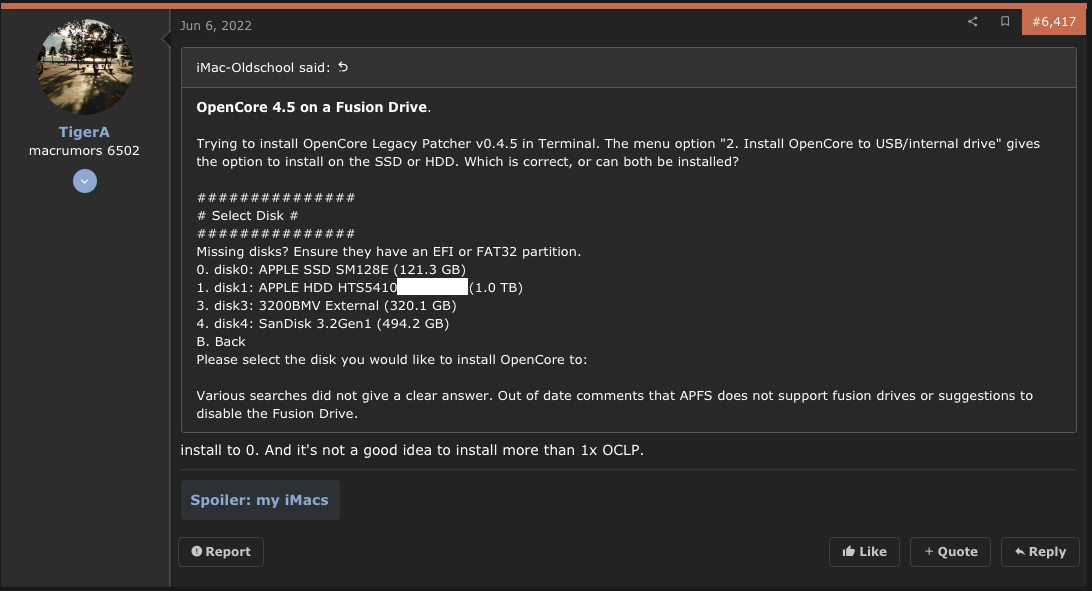Bookmark this post with the bookmark icon

pyautogui.click(x=1005, y=21)
